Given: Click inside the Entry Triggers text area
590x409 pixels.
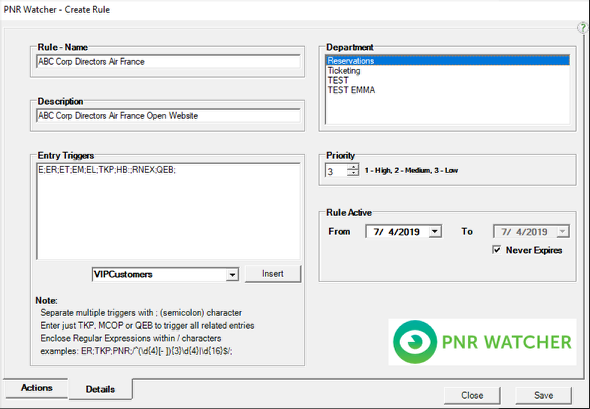Looking at the screenshot, I should (168, 211).
